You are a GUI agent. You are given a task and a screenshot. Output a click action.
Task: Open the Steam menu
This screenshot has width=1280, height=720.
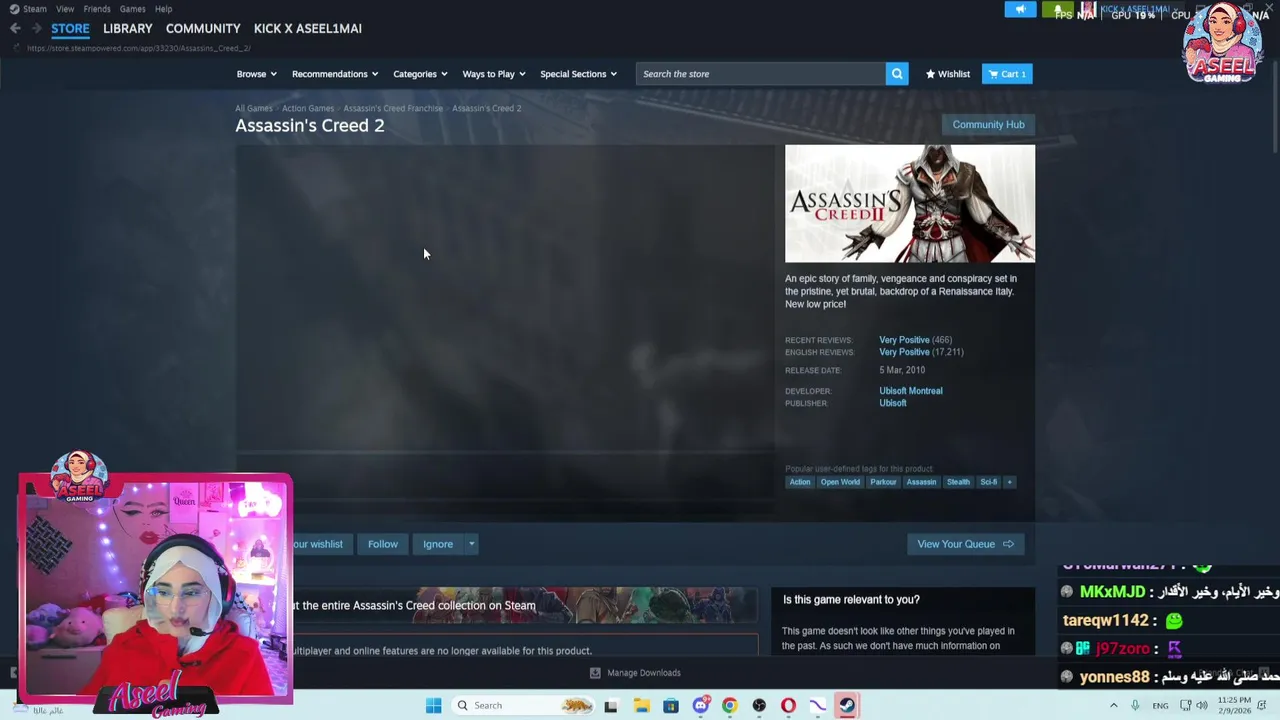[35, 9]
